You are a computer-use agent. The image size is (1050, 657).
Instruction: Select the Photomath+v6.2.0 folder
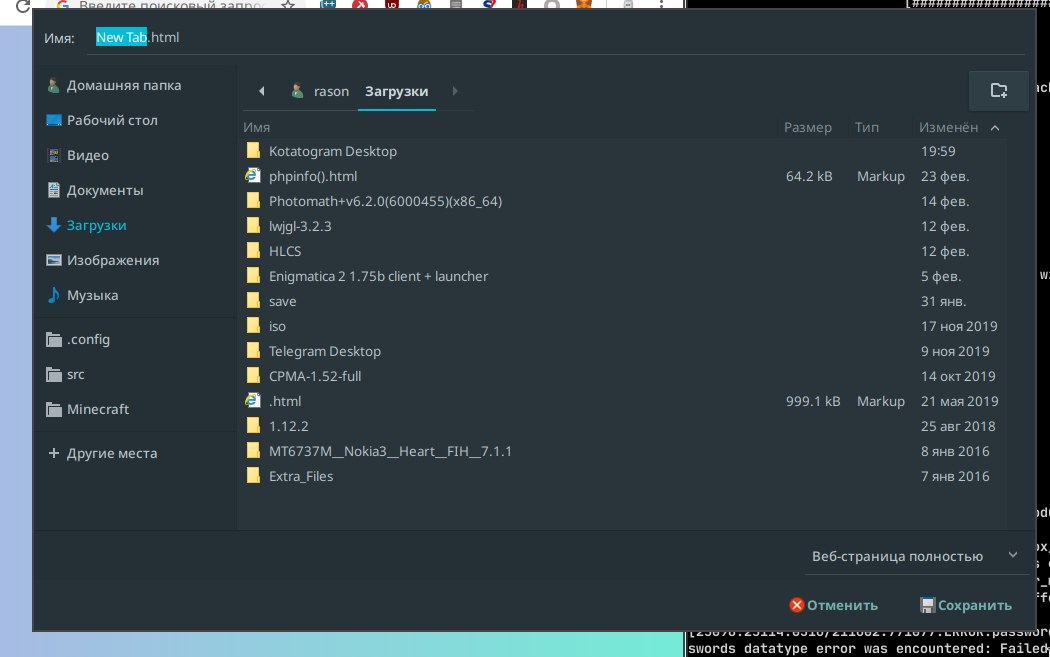623,201
